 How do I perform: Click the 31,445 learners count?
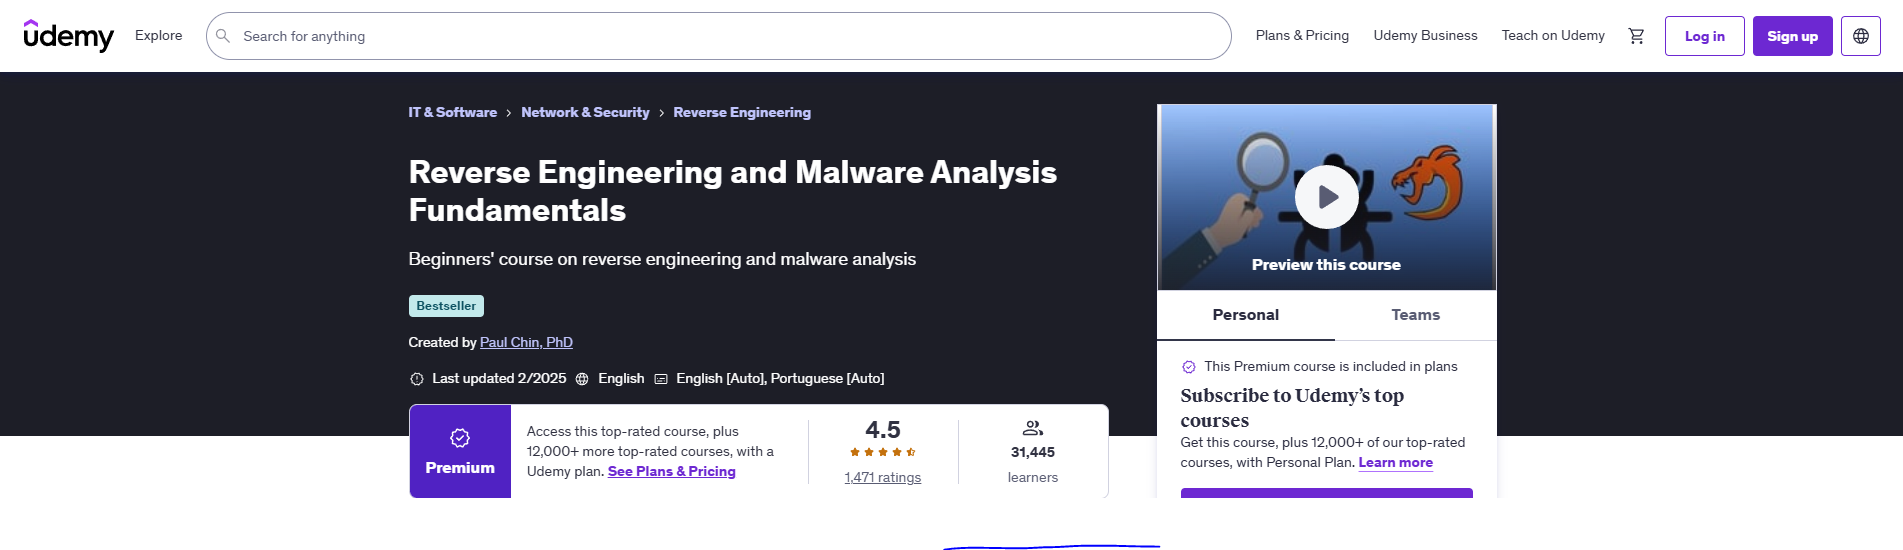tap(1033, 452)
